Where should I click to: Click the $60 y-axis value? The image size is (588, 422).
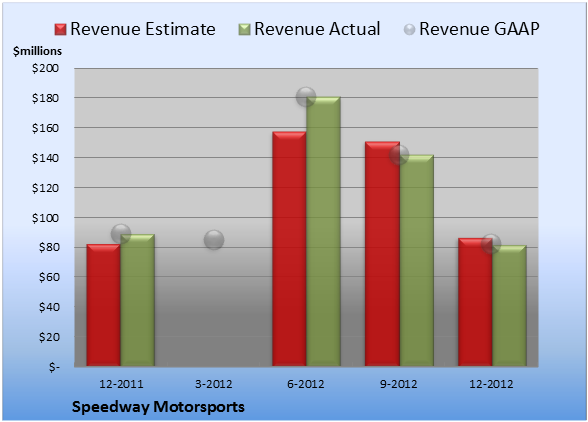49,277
